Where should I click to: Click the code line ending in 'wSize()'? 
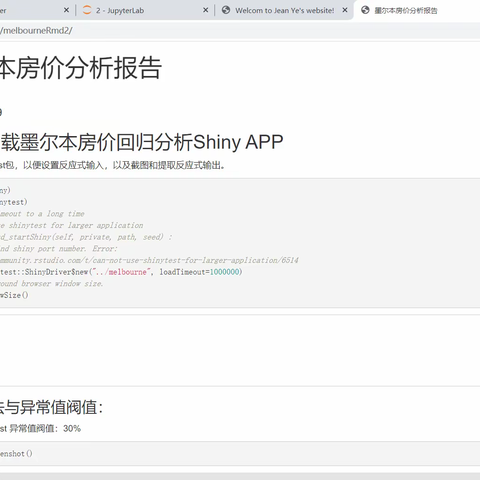[14, 295]
